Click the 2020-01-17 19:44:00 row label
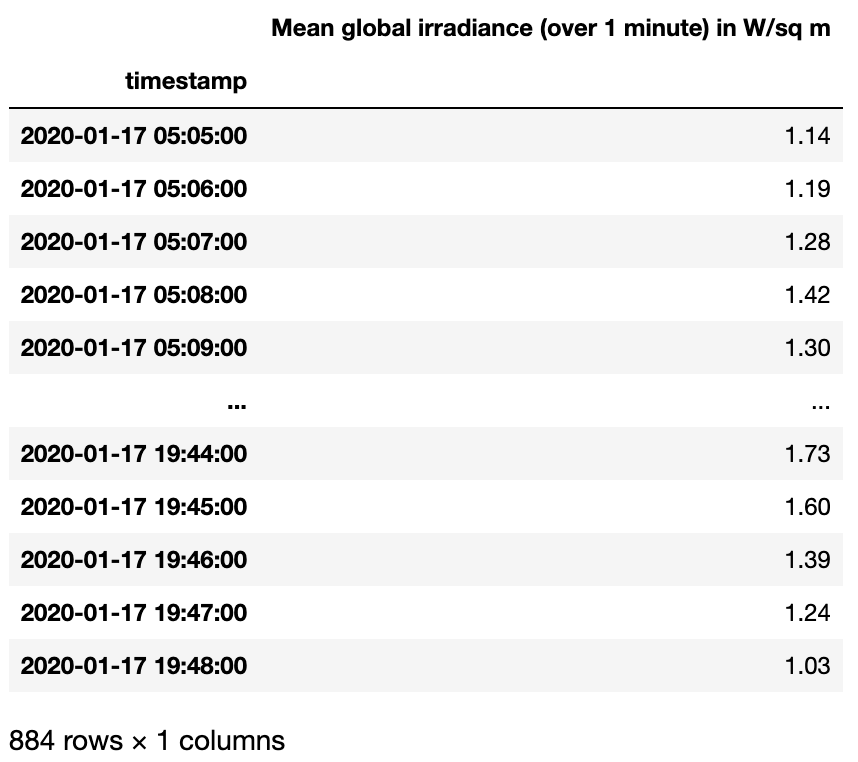 pos(134,454)
